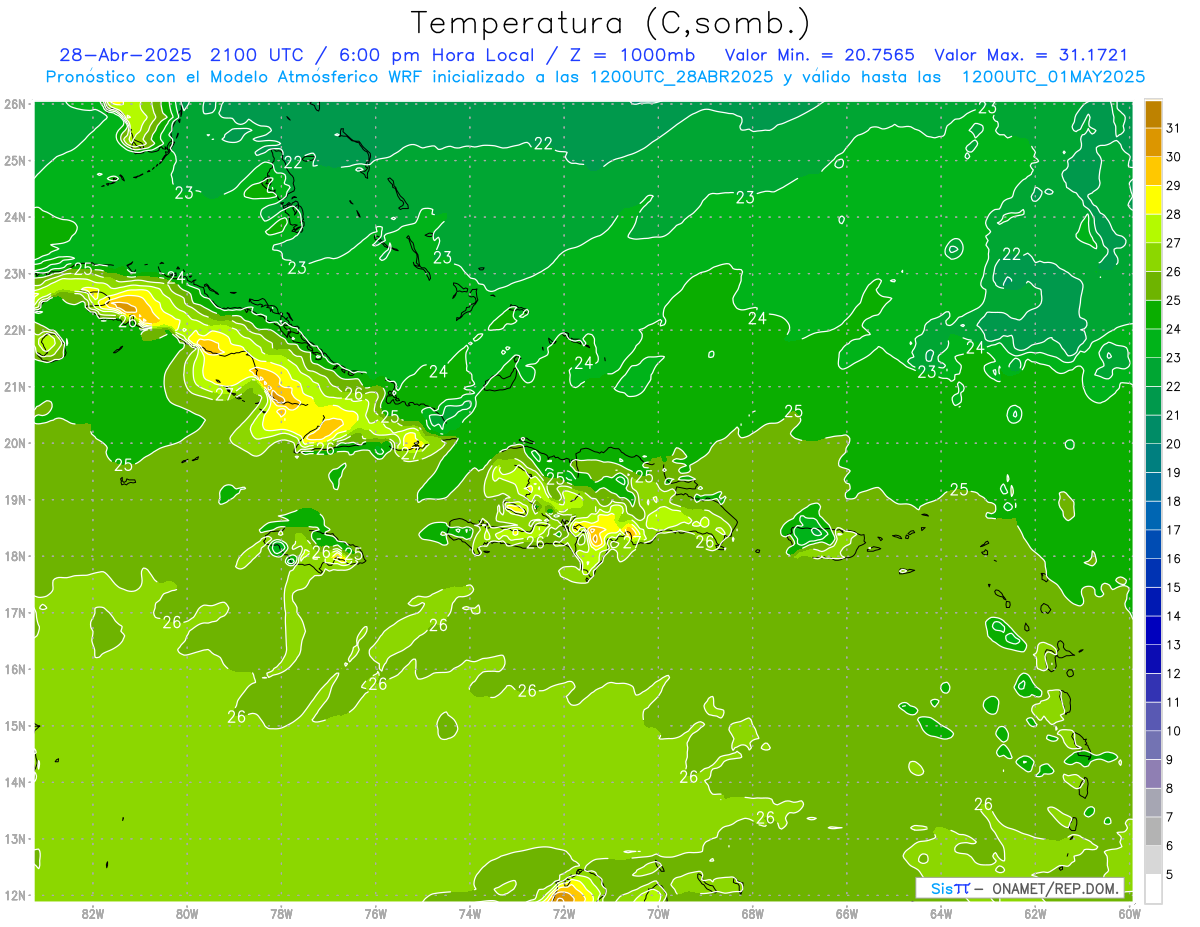Click the '19N' latitude axis label

(x=14, y=499)
